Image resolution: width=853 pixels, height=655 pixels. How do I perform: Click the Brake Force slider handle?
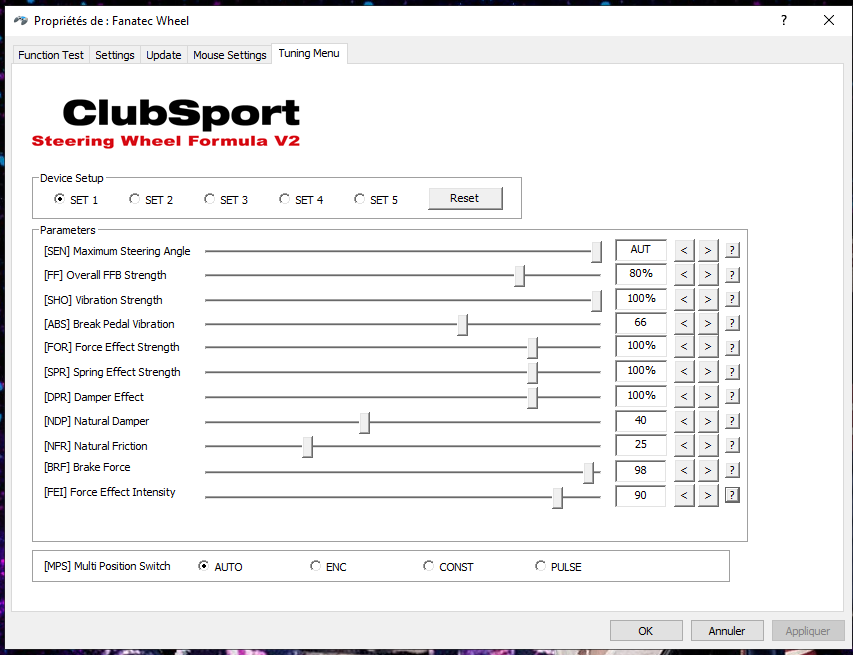(x=588, y=472)
